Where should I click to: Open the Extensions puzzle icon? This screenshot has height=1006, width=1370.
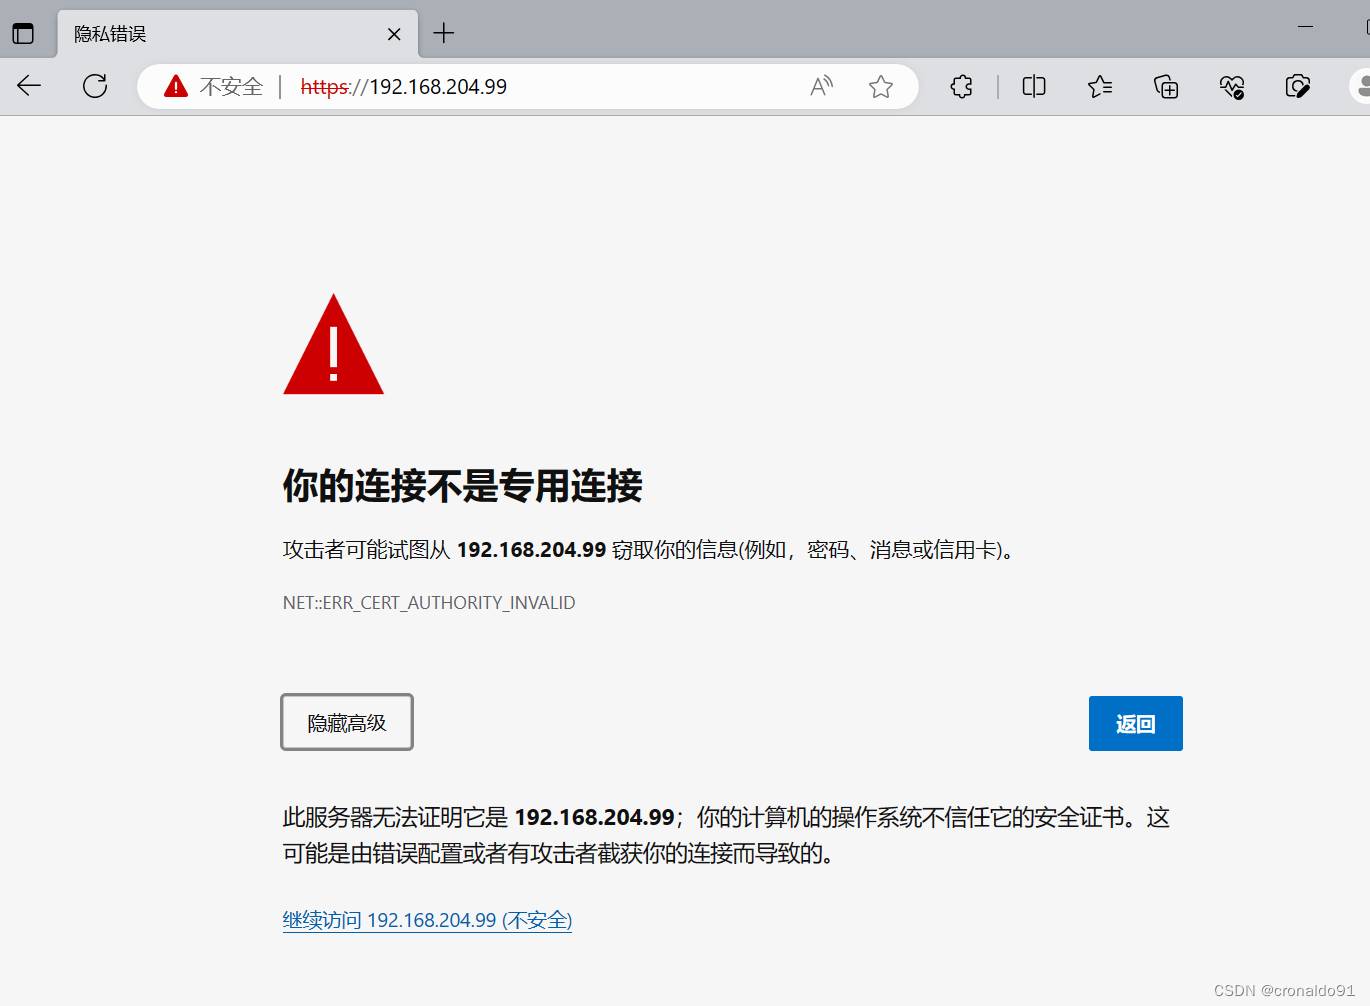tap(961, 87)
